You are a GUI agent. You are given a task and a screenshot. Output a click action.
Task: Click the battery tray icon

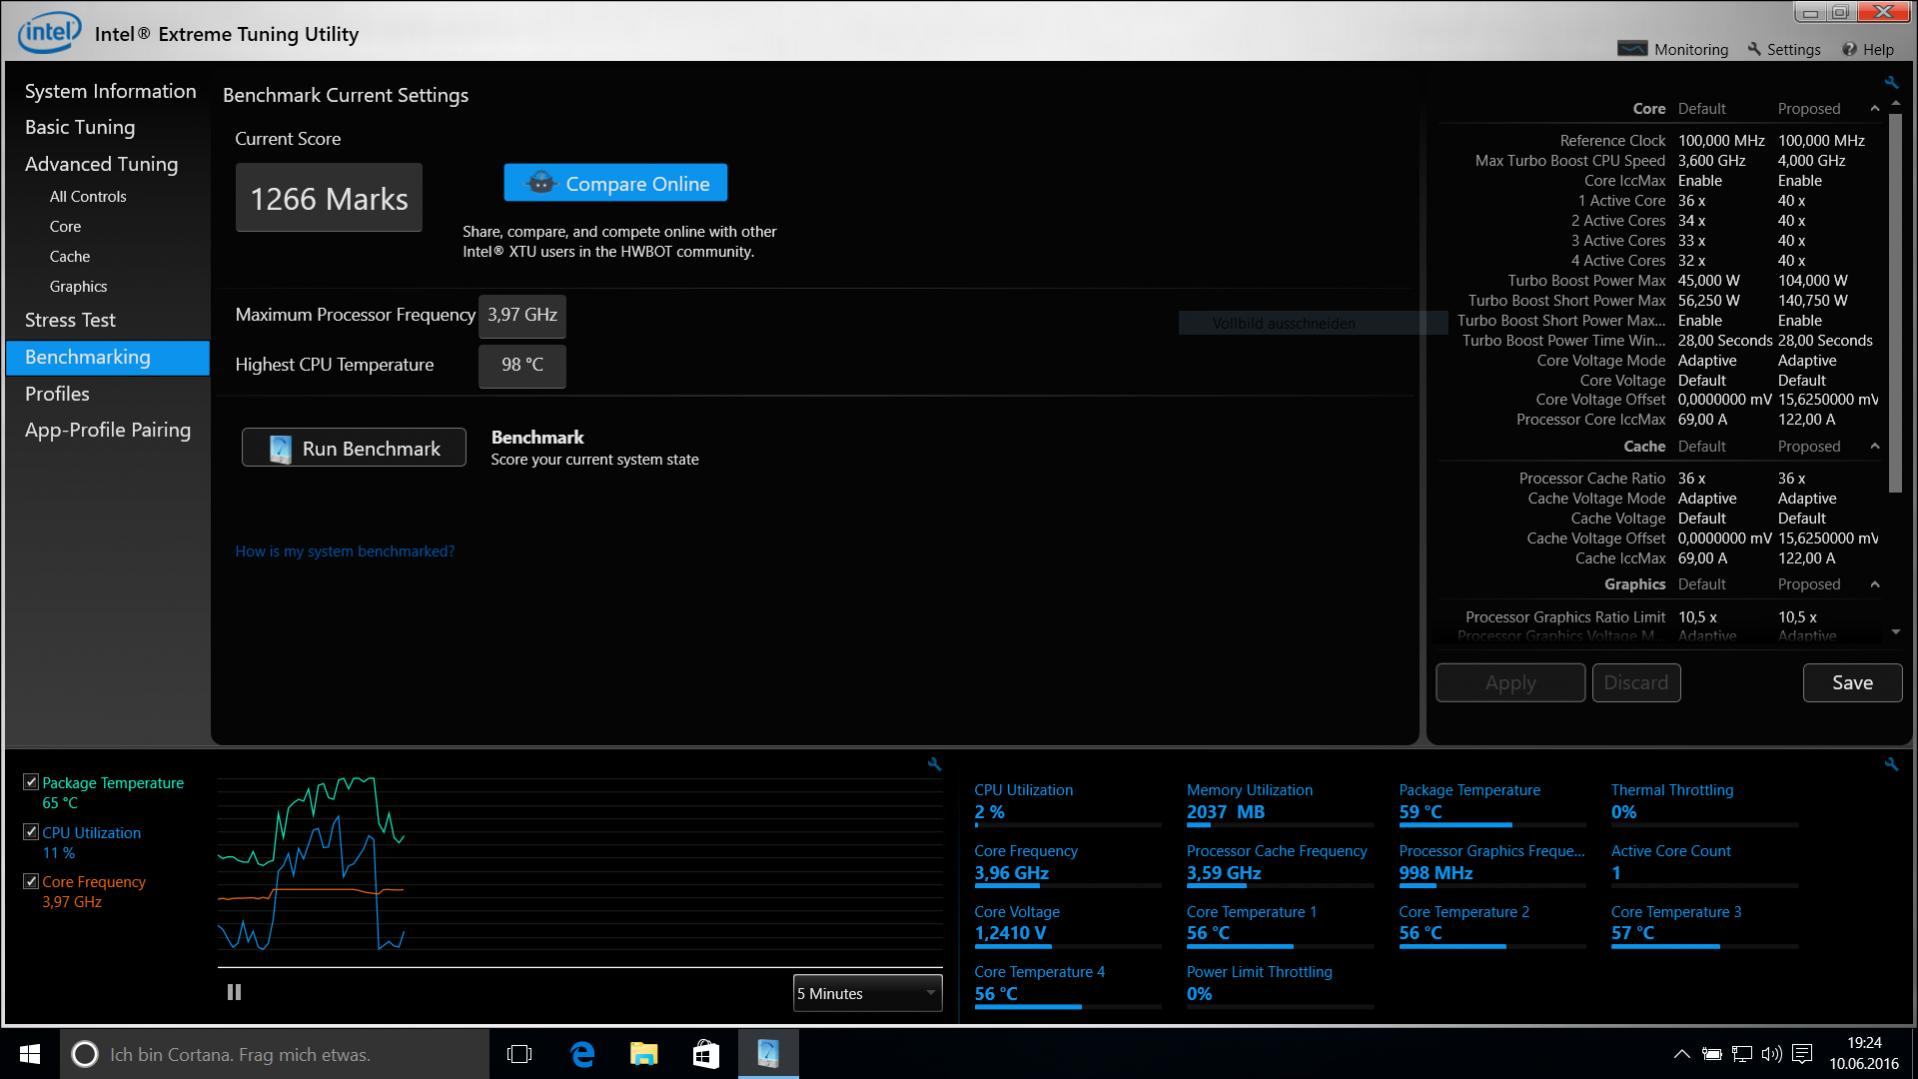pyautogui.click(x=1712, y=1054)
